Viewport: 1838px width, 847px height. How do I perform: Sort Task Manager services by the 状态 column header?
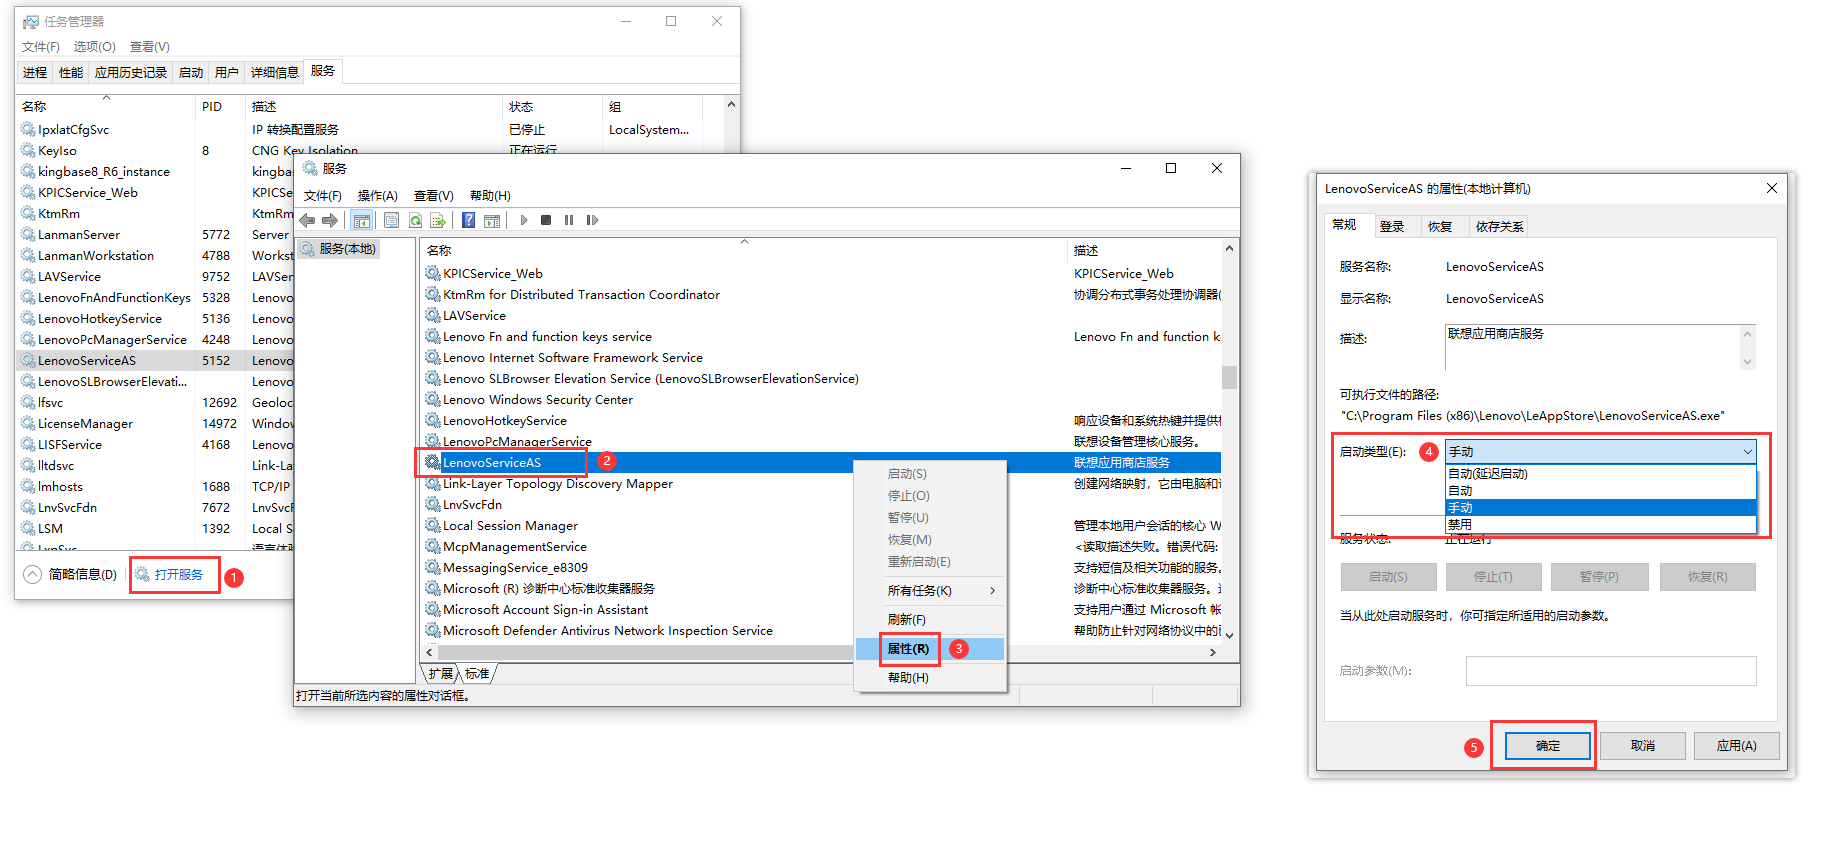tap(552, 107)
